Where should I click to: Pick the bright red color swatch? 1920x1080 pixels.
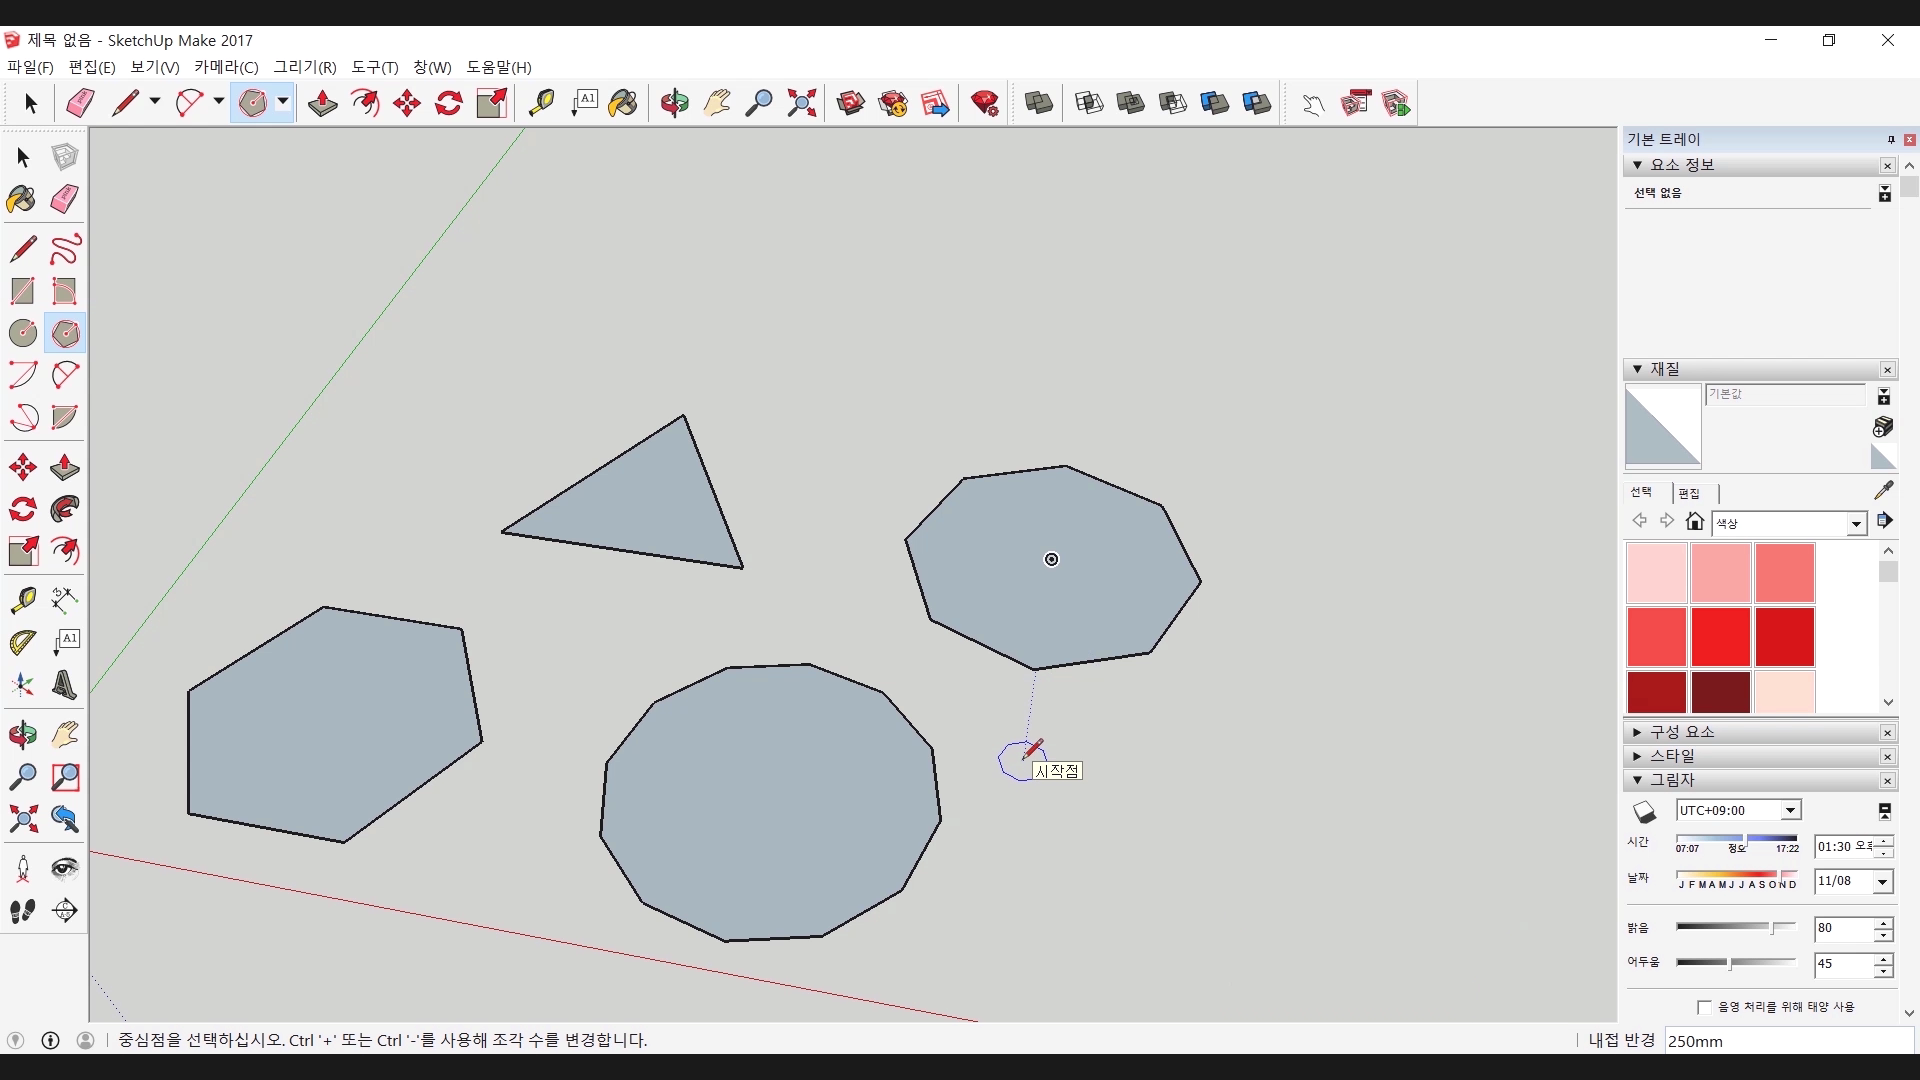tap(1720, 637)
